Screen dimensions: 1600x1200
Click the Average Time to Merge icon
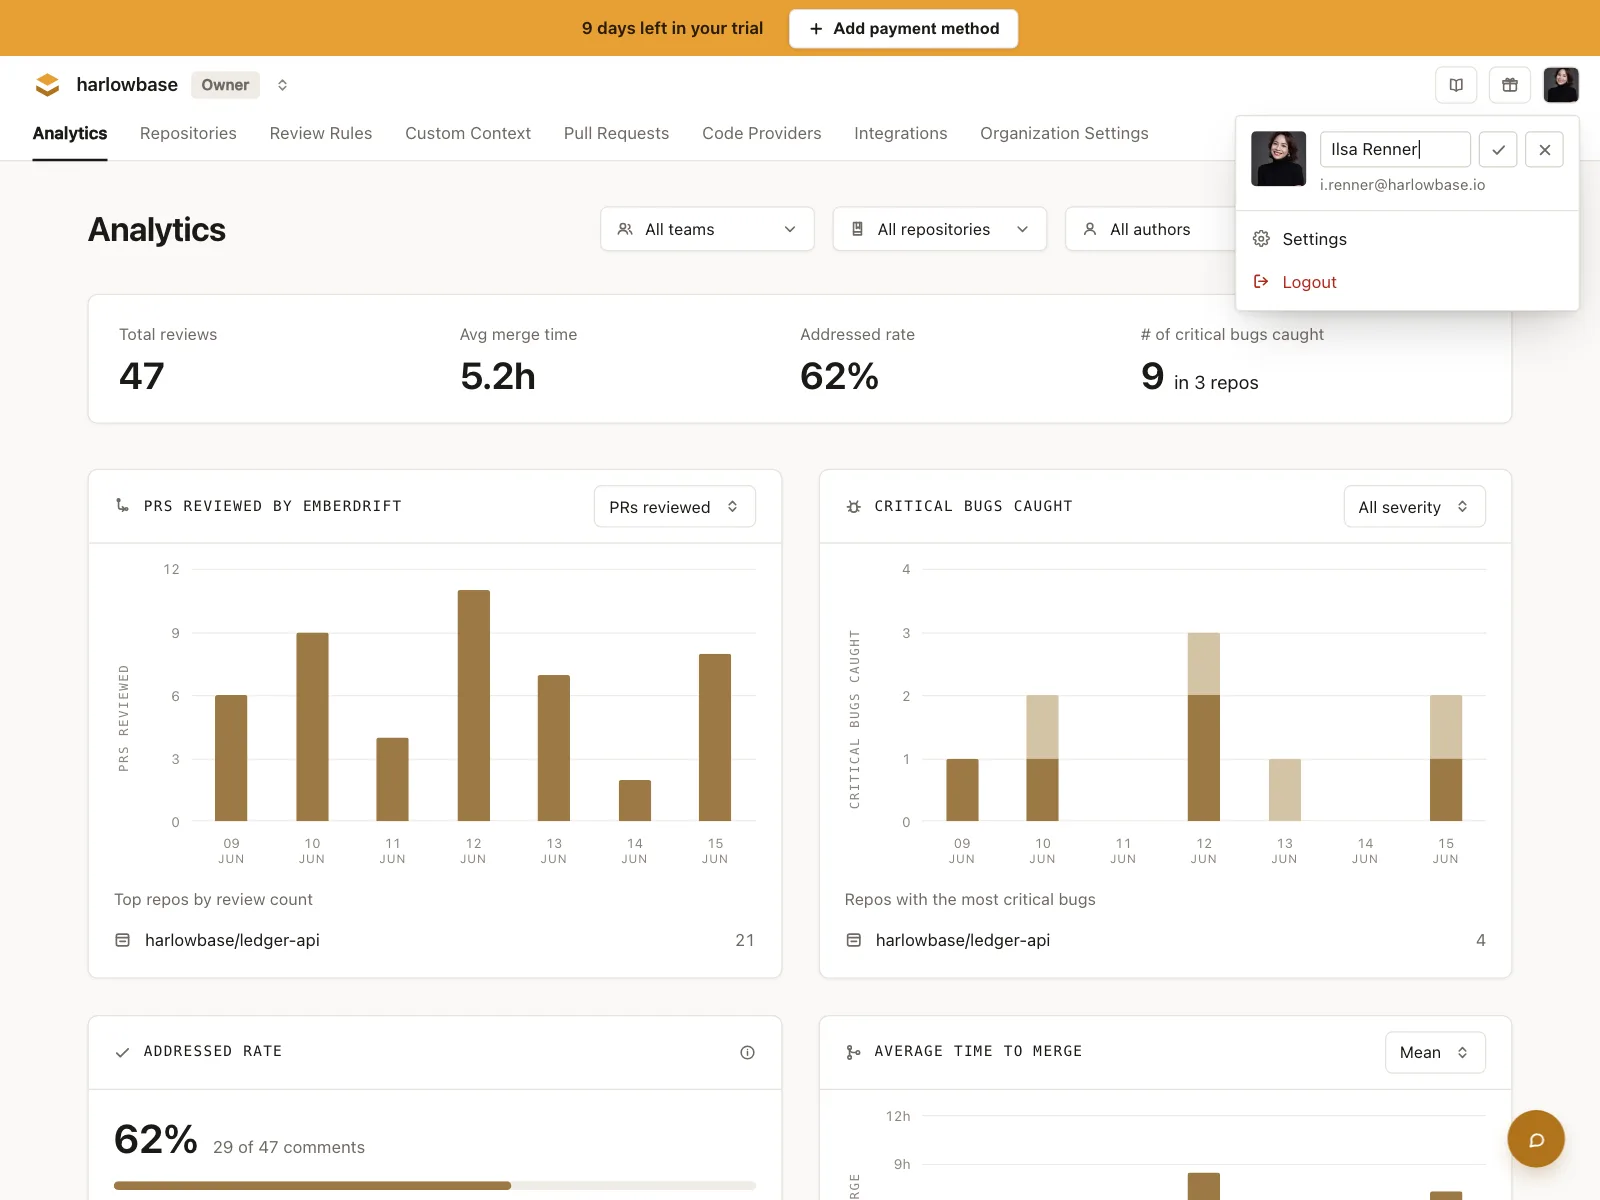click(x=853, y=1052)
